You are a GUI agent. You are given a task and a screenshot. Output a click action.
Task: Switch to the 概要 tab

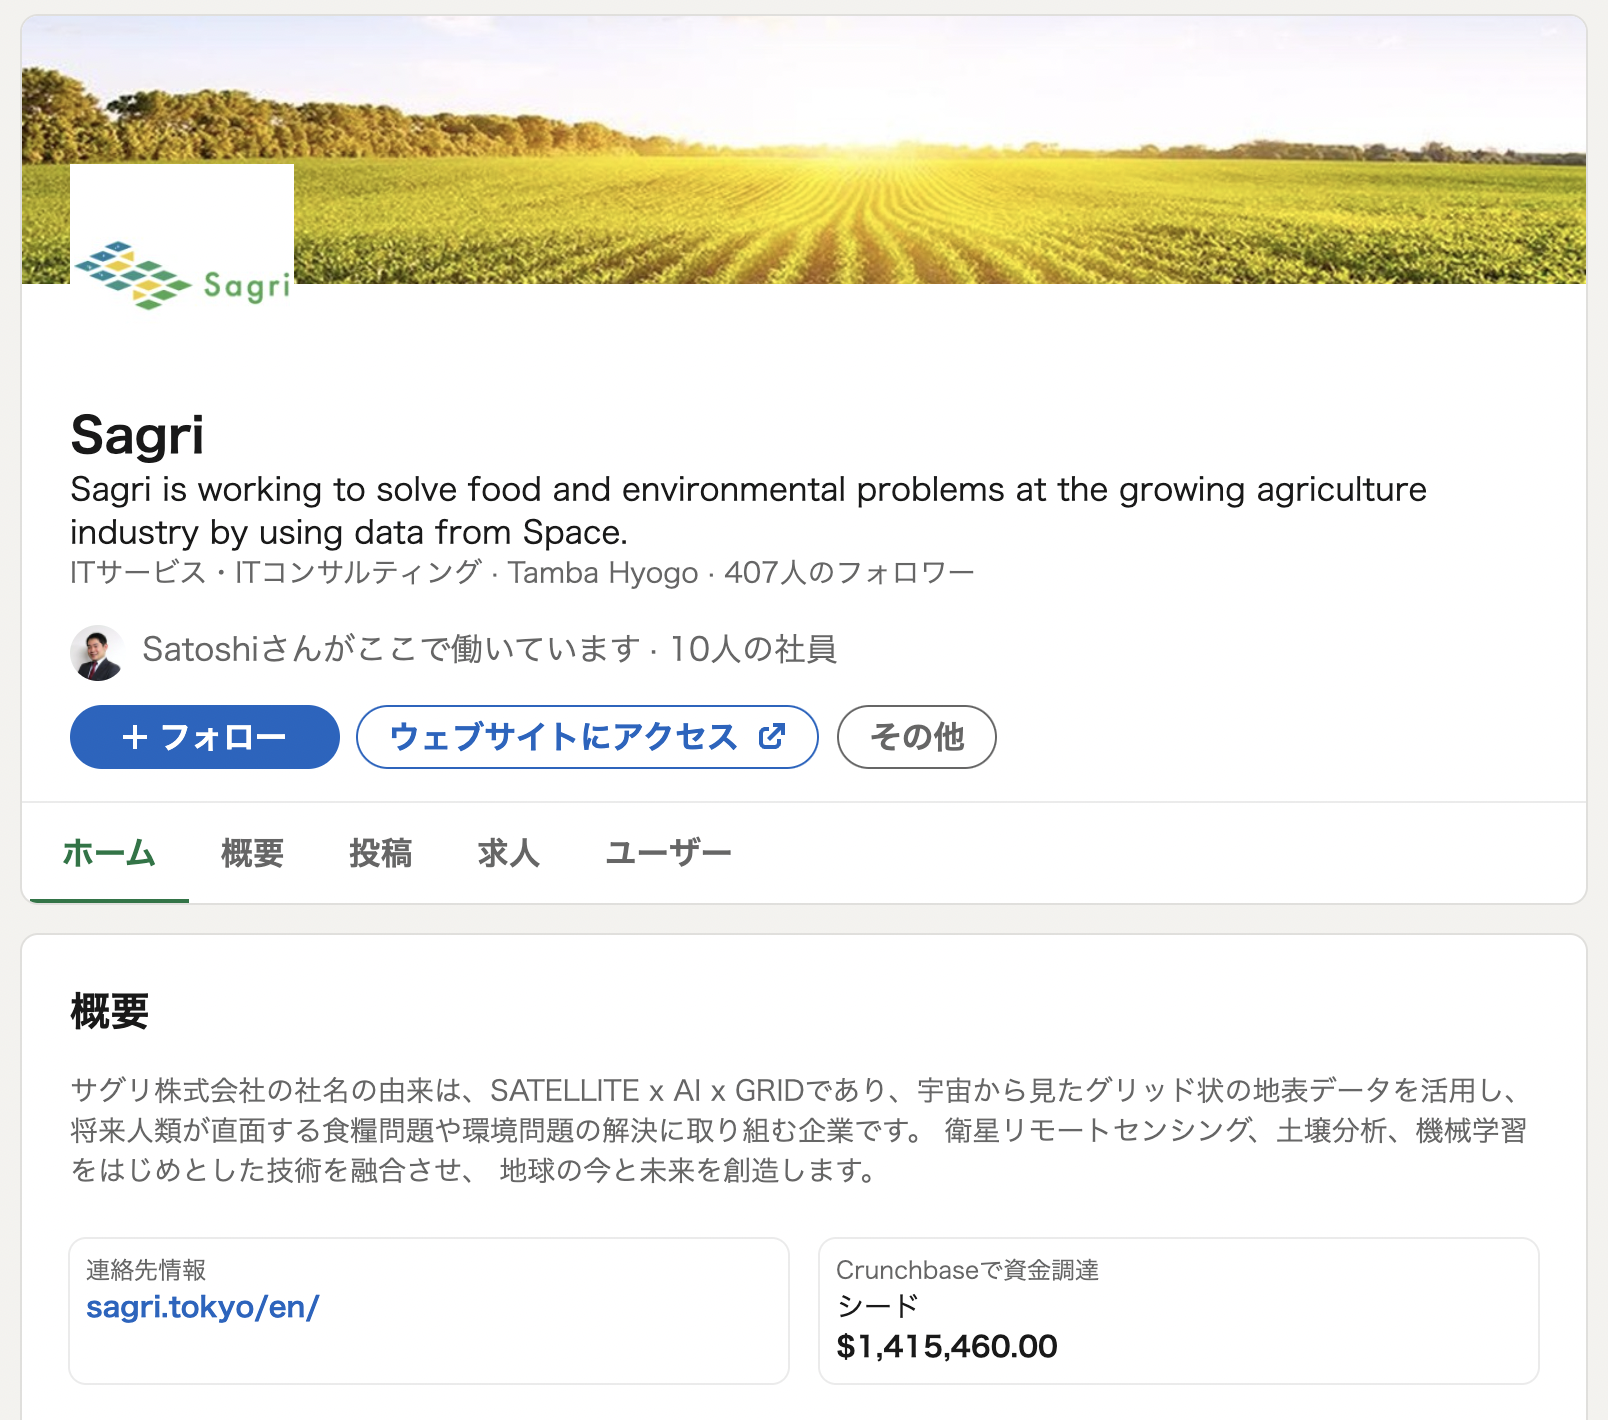(x=252, y=853)
